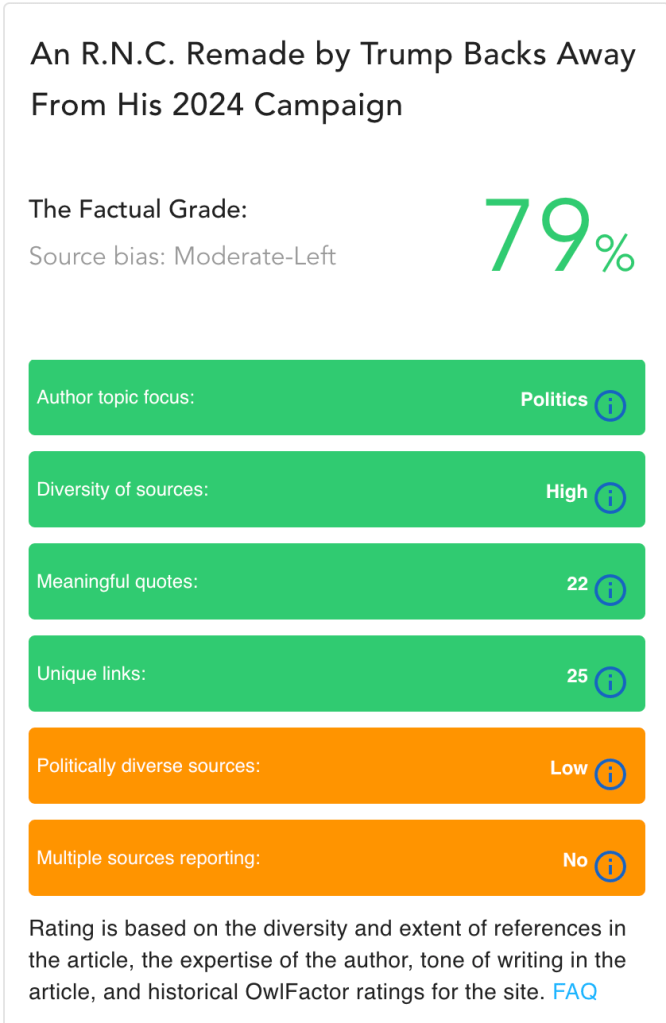This screenshot has width=666, height=1023.
Task: Show Multiple sources reporting info icon
Action: 609,866
